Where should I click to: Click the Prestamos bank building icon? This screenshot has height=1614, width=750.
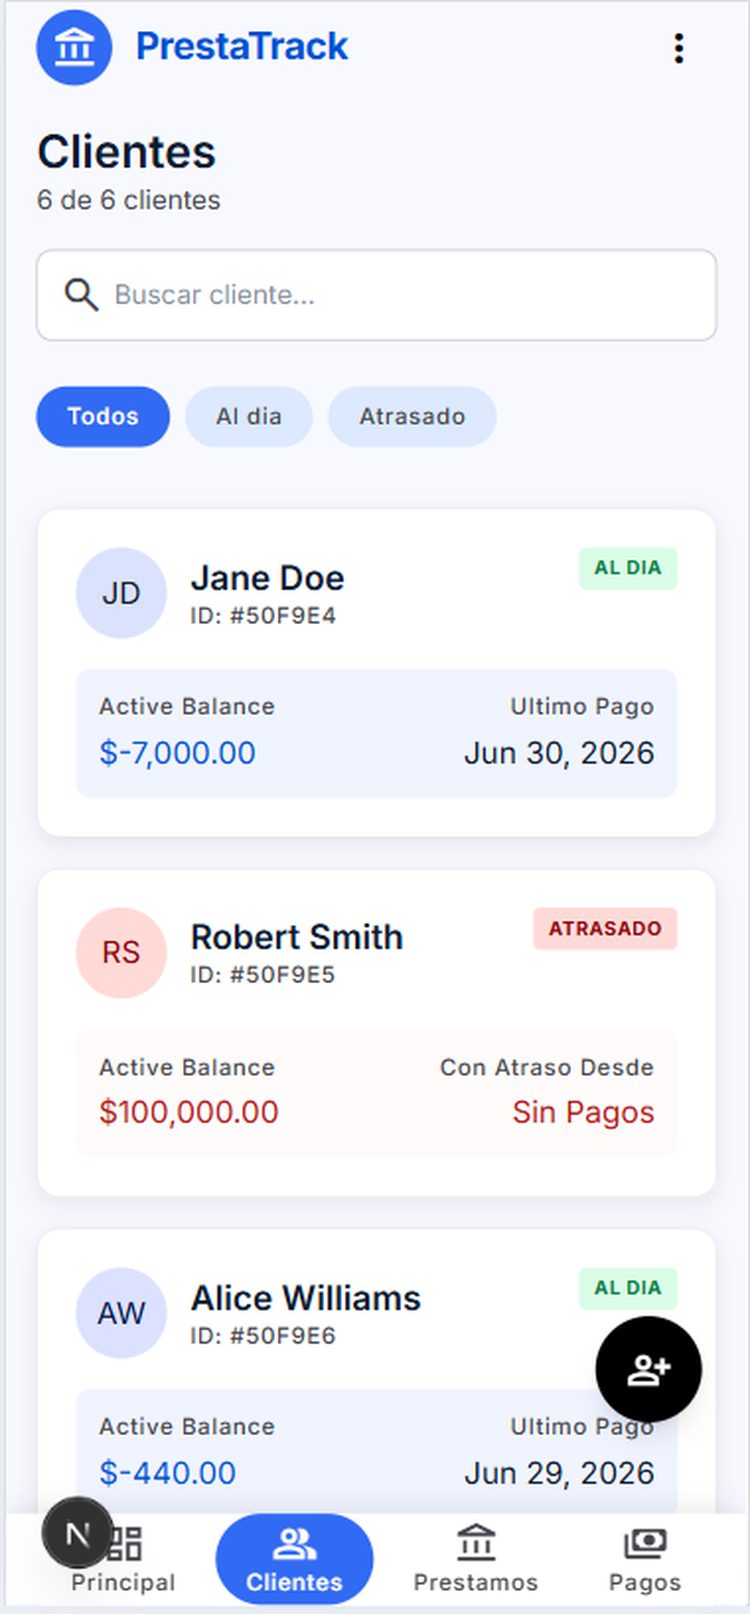(x=476, y=1543)
